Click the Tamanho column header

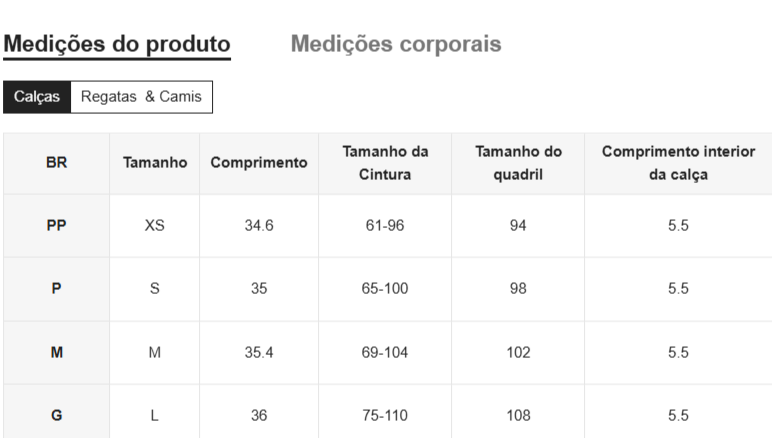(155, 162)
